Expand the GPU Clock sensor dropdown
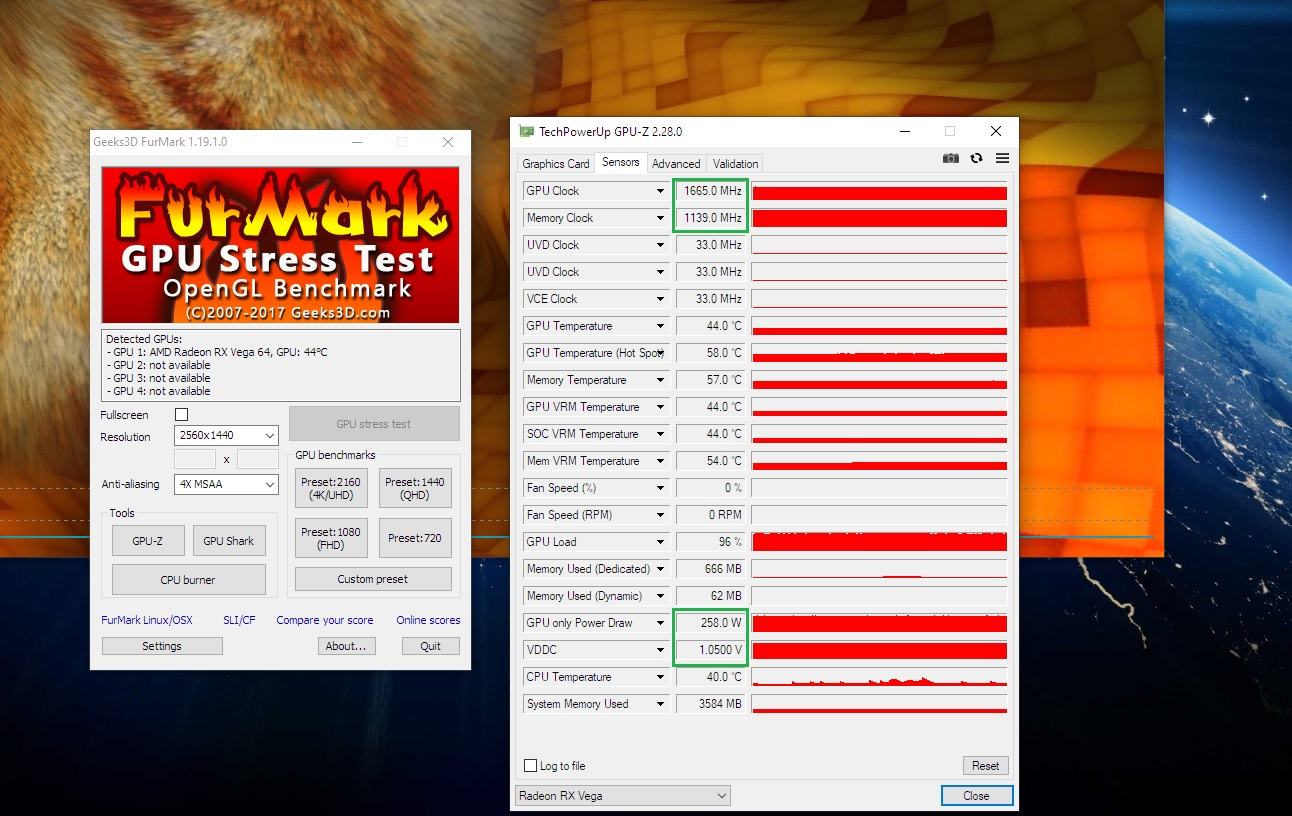Image resolution: width=1292 pixels, height=816 pixels. coord(660,191)
